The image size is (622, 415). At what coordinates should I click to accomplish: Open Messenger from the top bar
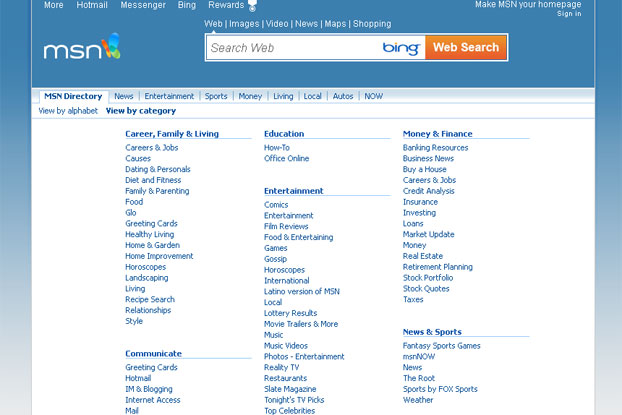(x=143, y=5)
